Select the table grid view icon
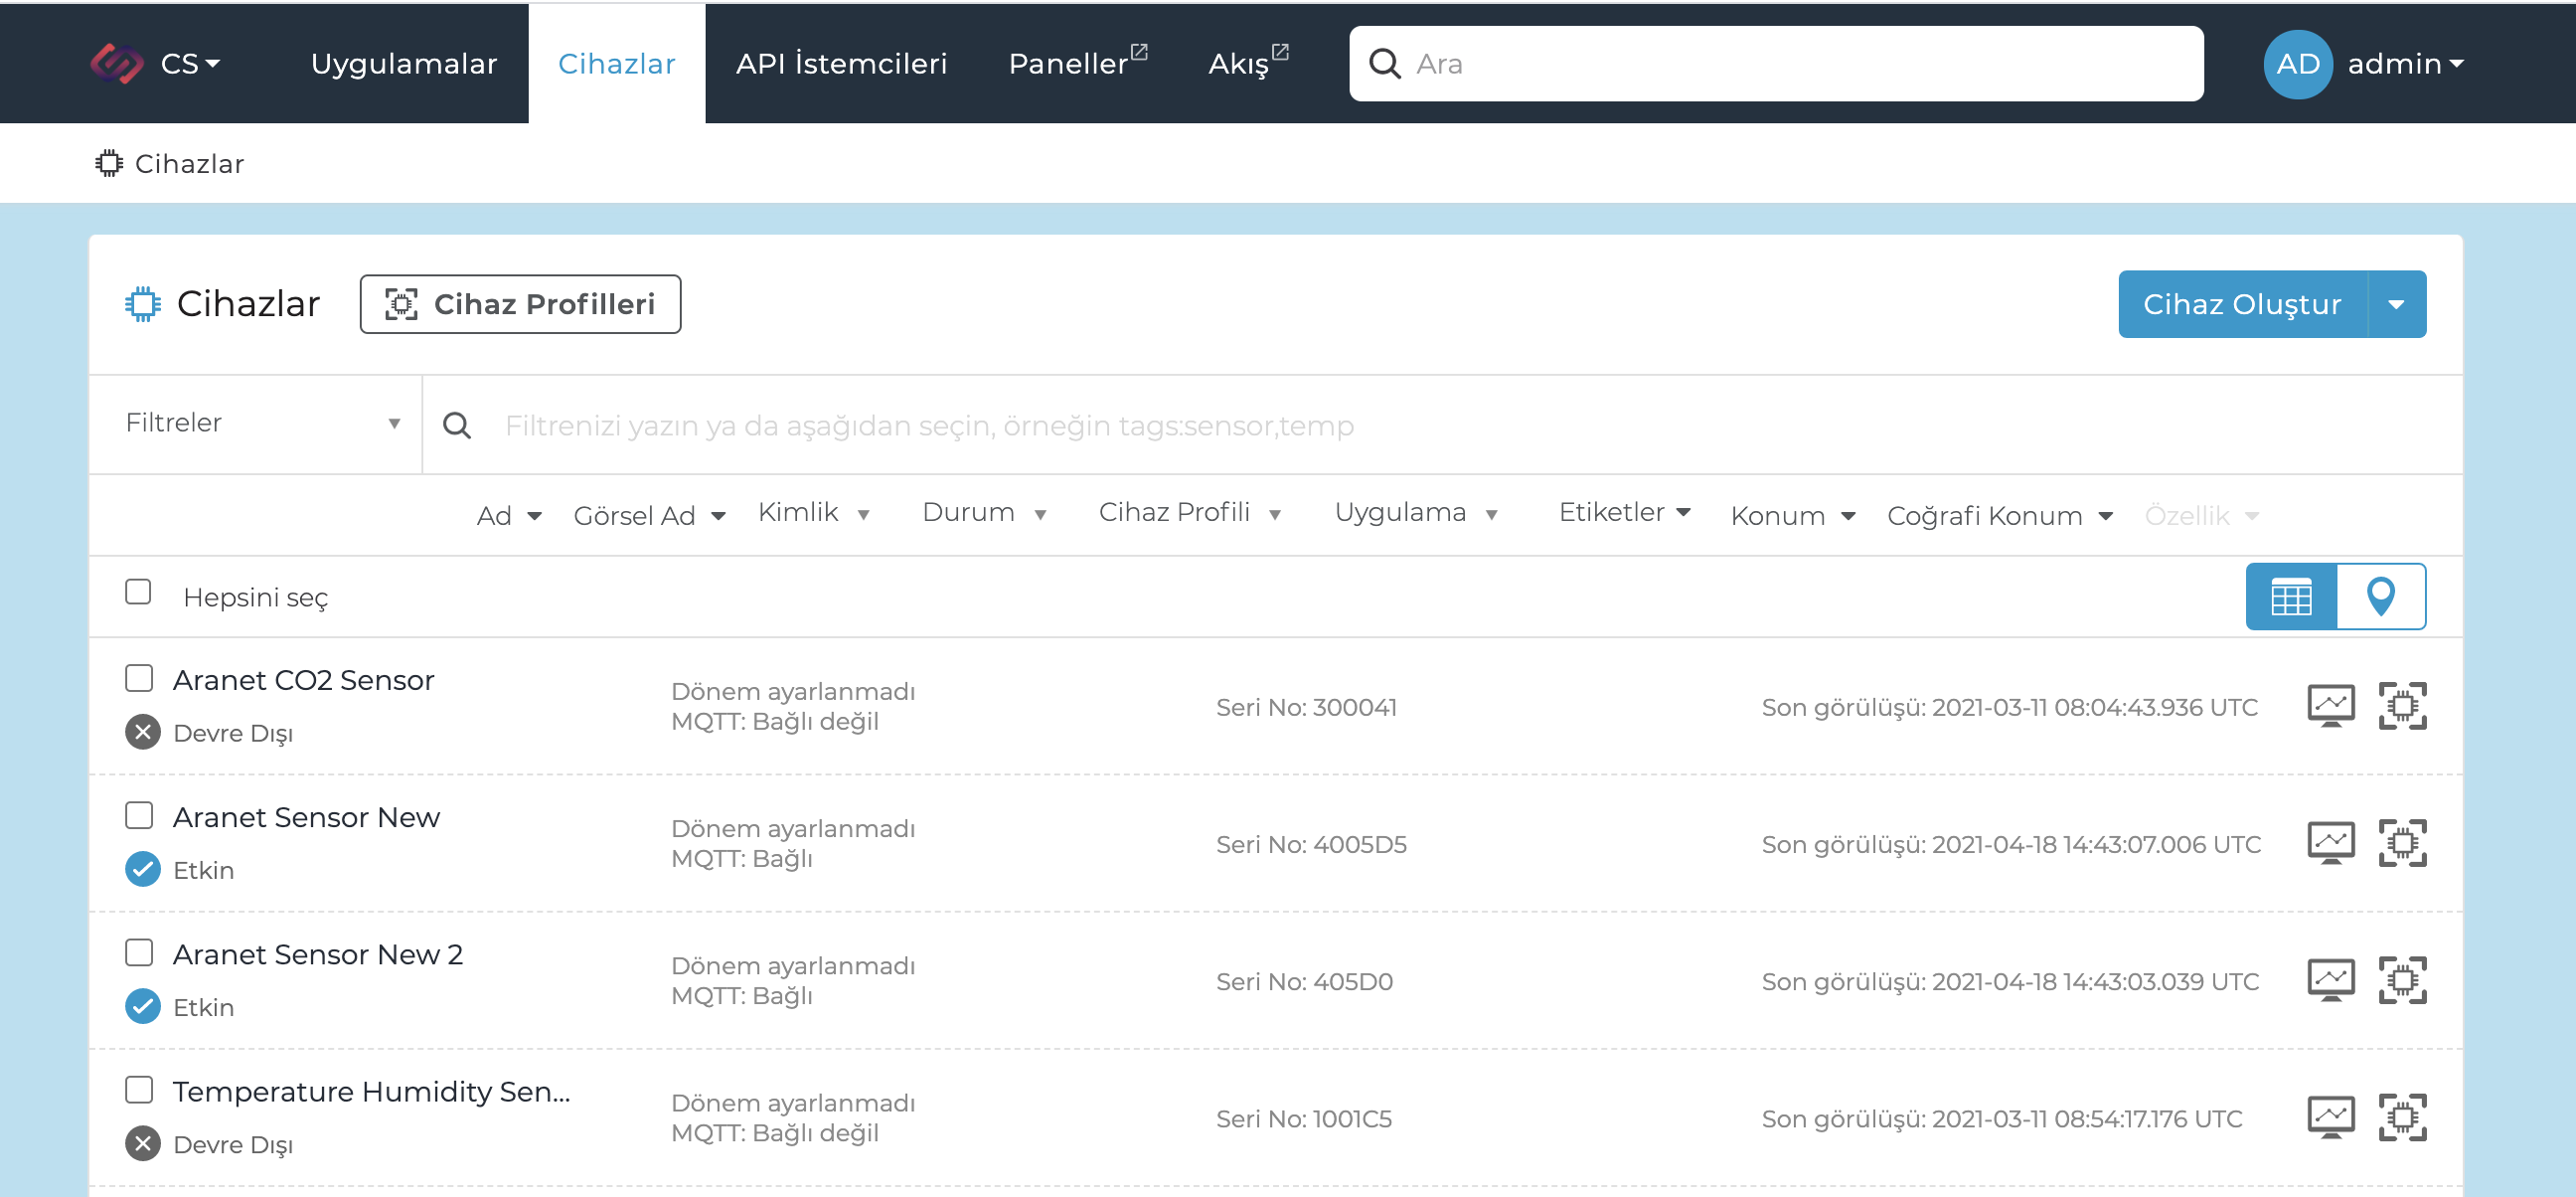2576x1197 pixels. (2290, 597)
